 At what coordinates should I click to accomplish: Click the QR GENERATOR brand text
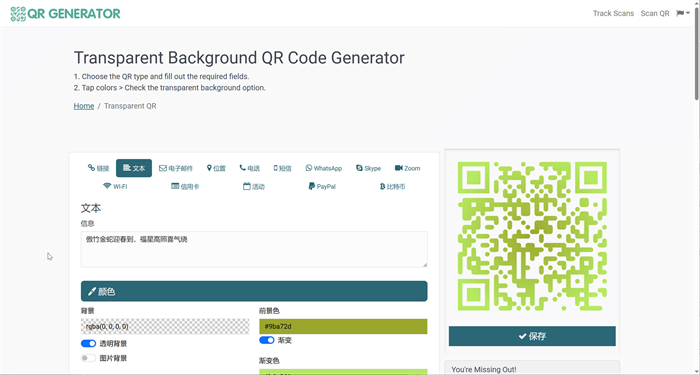74,13
